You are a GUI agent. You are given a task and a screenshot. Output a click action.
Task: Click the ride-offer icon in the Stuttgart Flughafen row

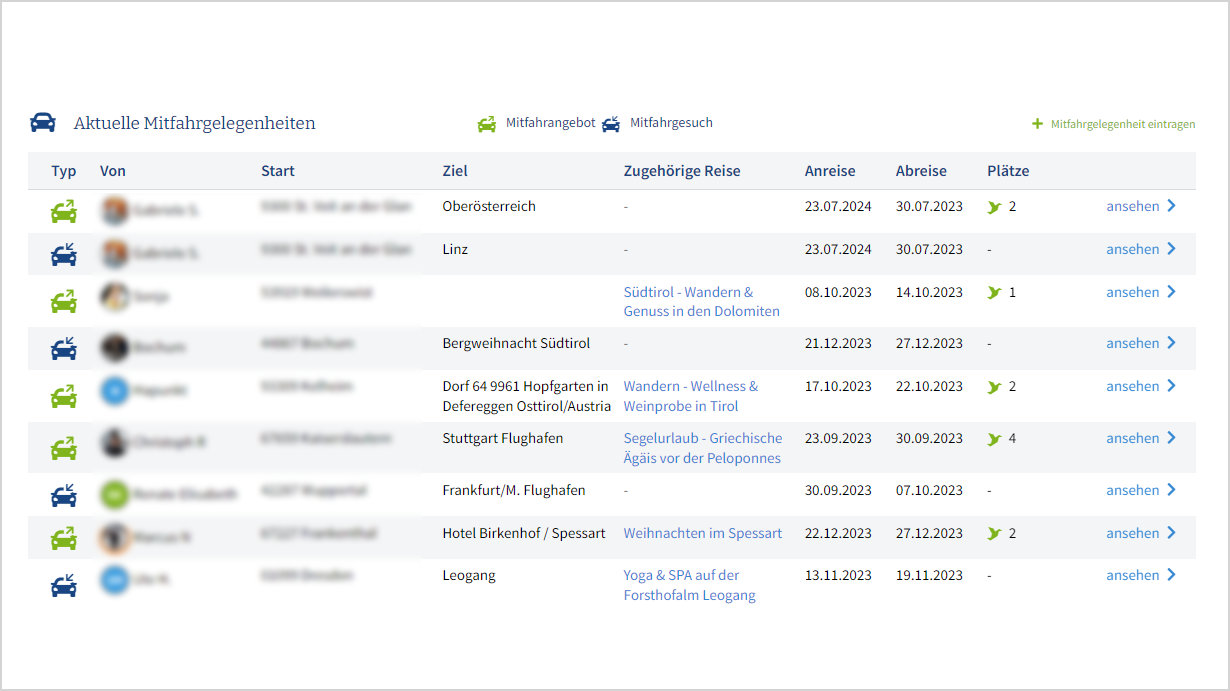pos(64,448)
